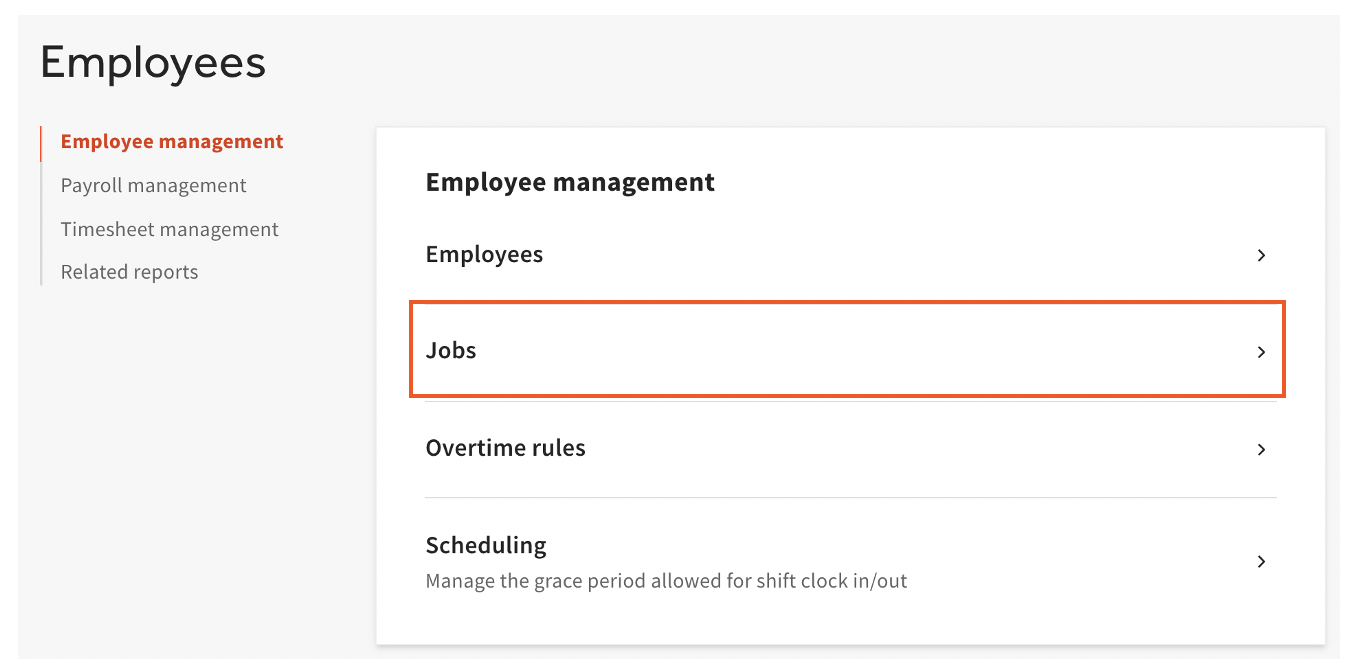Open Related reports from the sidebar

pyautogui.click(x=129, y=271)
